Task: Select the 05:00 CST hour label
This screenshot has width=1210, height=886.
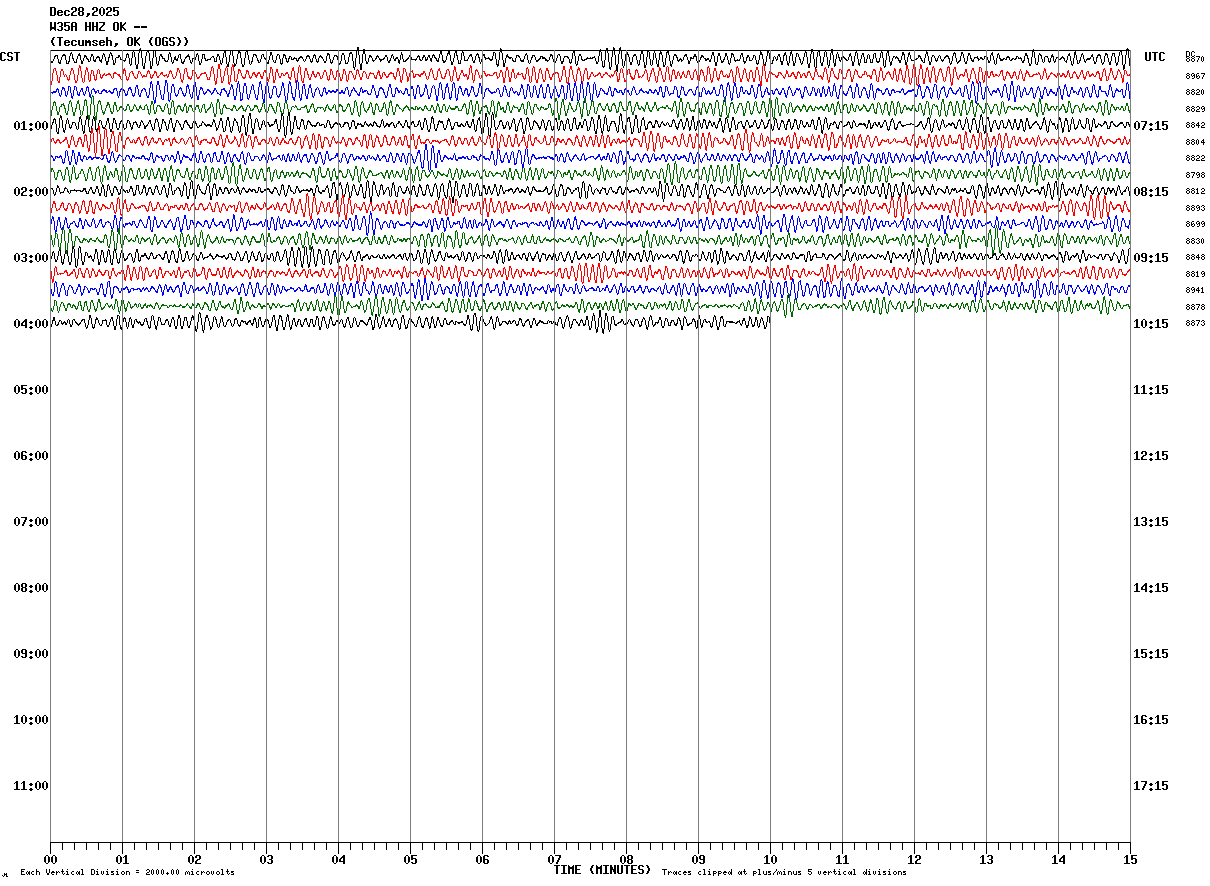Action: point(31,390)
